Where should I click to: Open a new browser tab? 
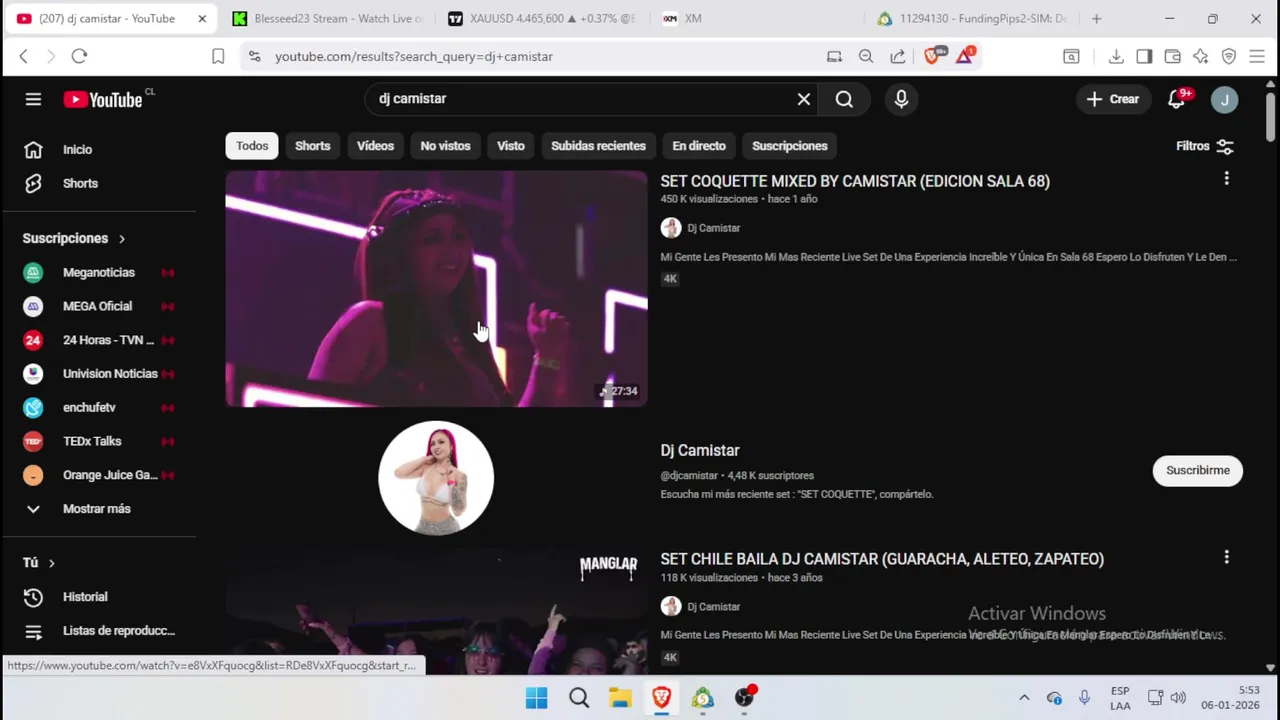pos(1096,18)
